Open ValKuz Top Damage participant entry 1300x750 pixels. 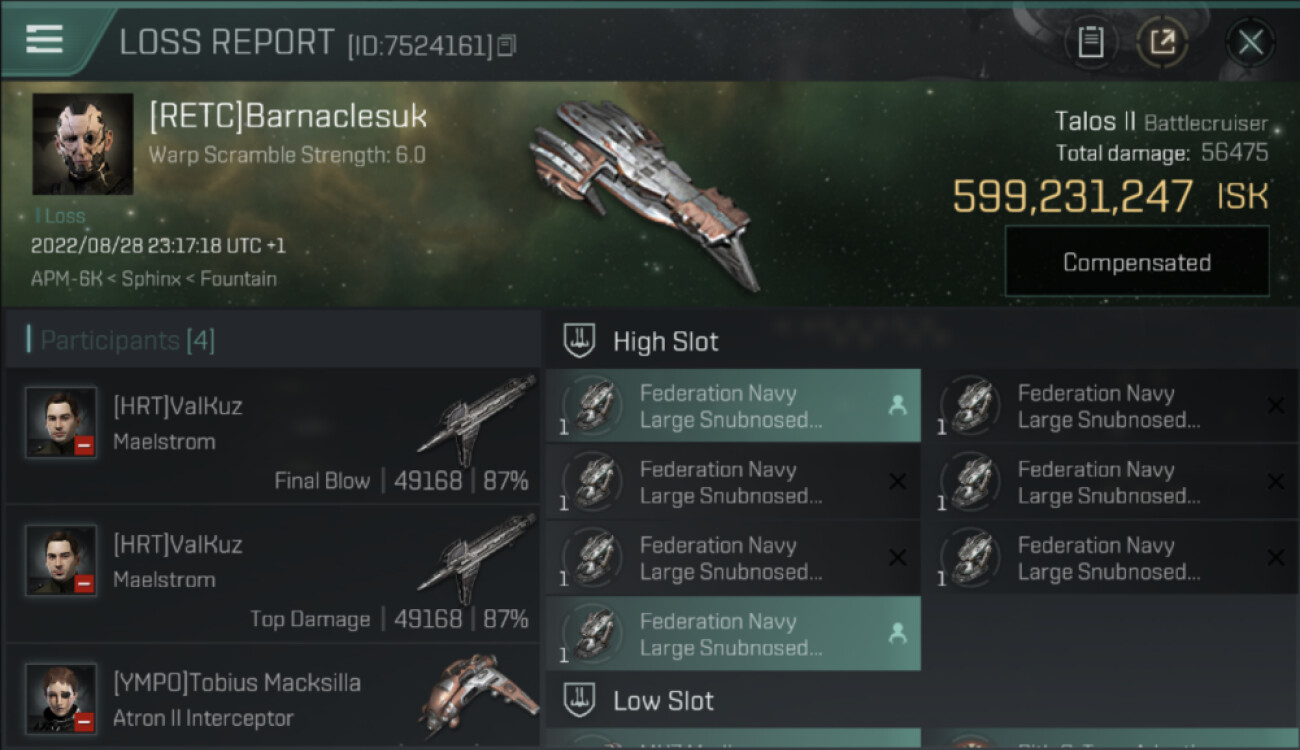point(272,574)
